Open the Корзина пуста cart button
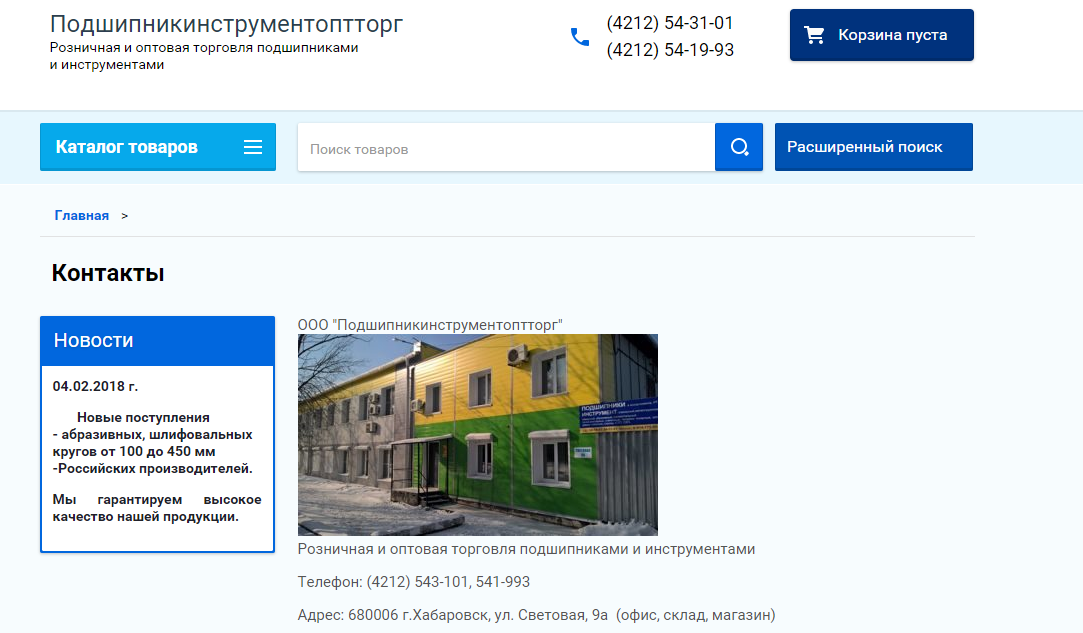This screenshot has width=1083, height=633. pos(881,35)
